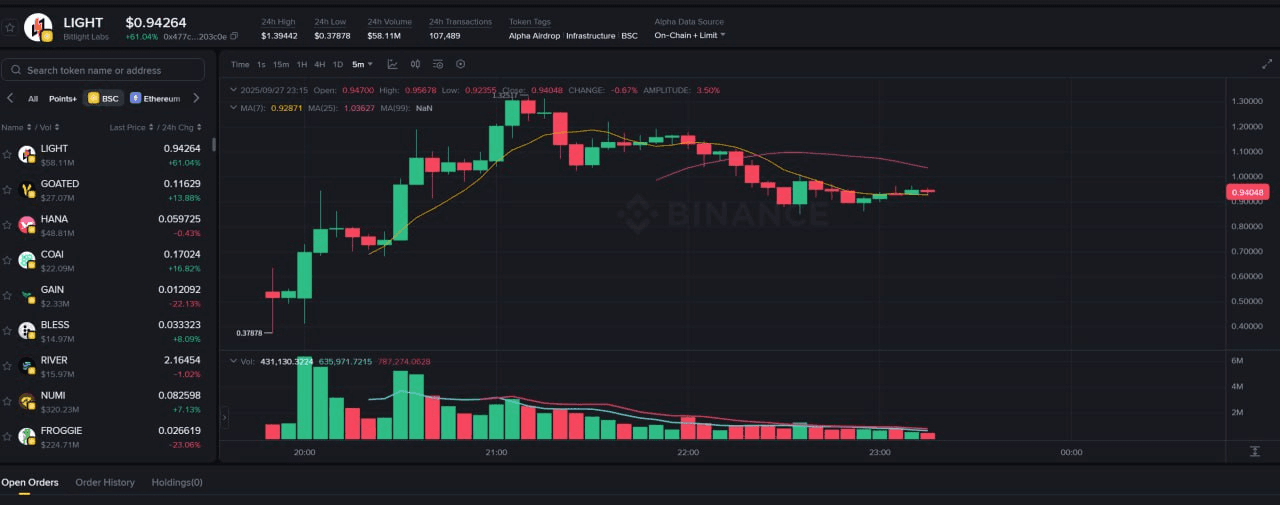This screenshot has width=1280, height=505.
Task: Open HANA token at 0.059725
Action: click(108, 225)
